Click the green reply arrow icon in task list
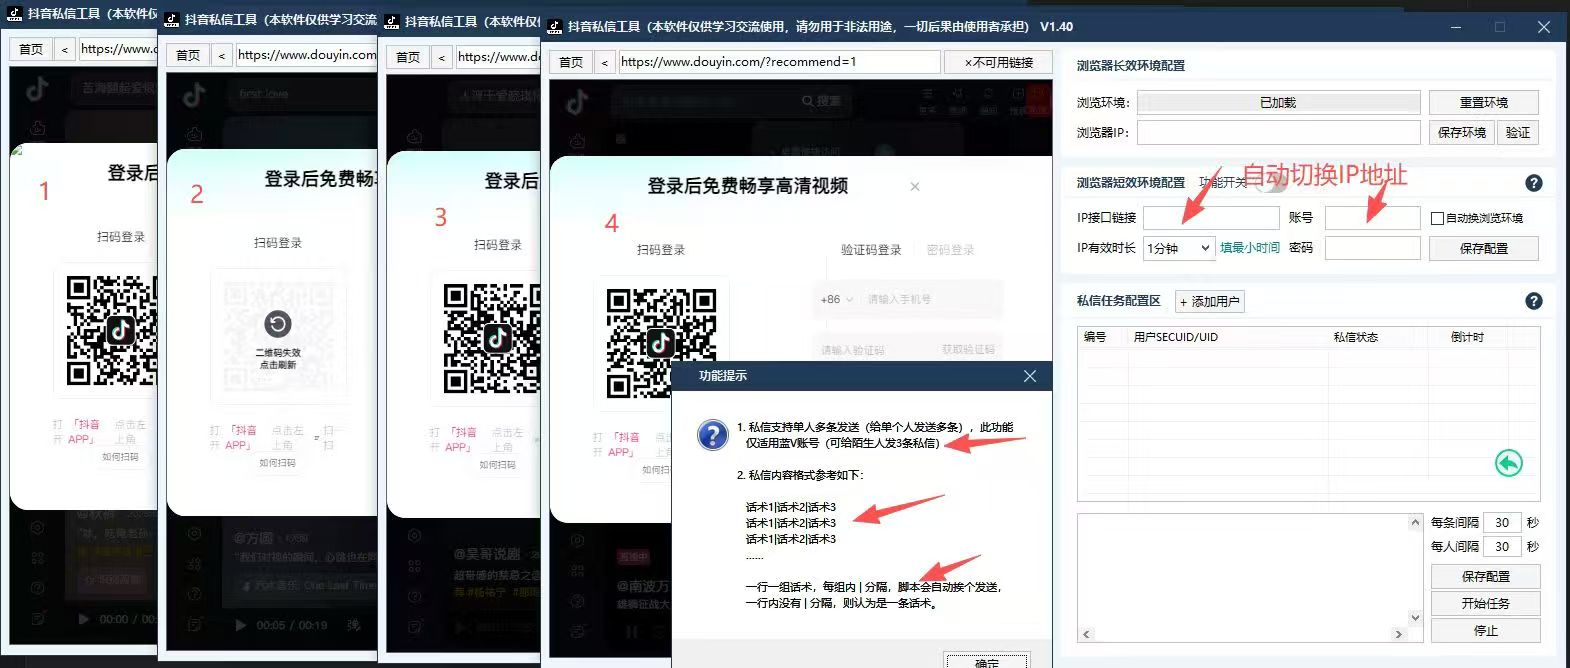The width and height of the screenshot is (1570, 668). (x=1508, y=463)
